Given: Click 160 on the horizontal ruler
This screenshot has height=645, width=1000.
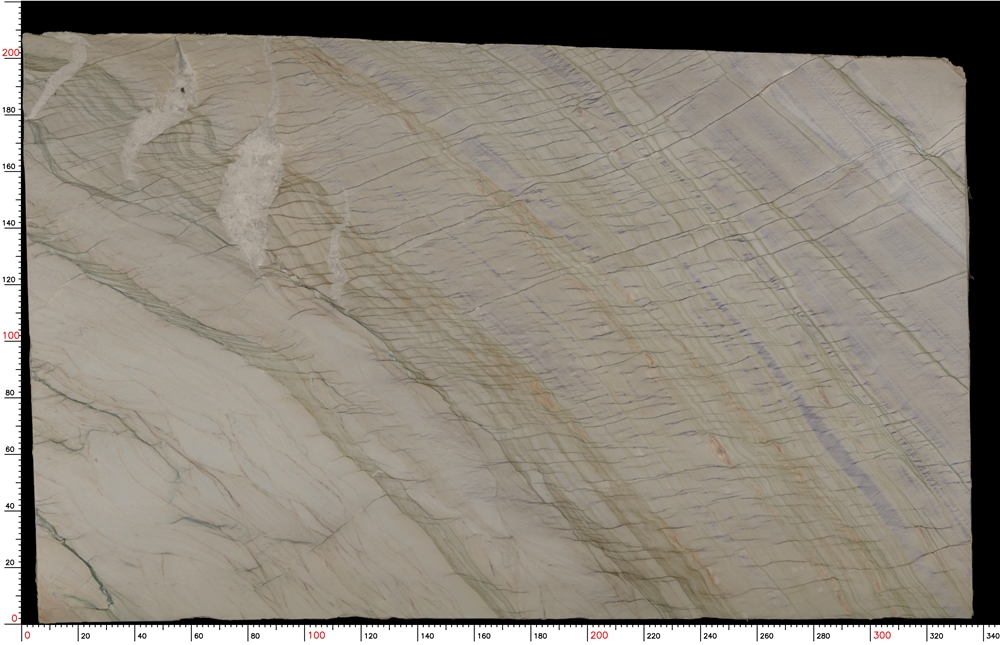Looking at the screenshot, I should (484, 636).
